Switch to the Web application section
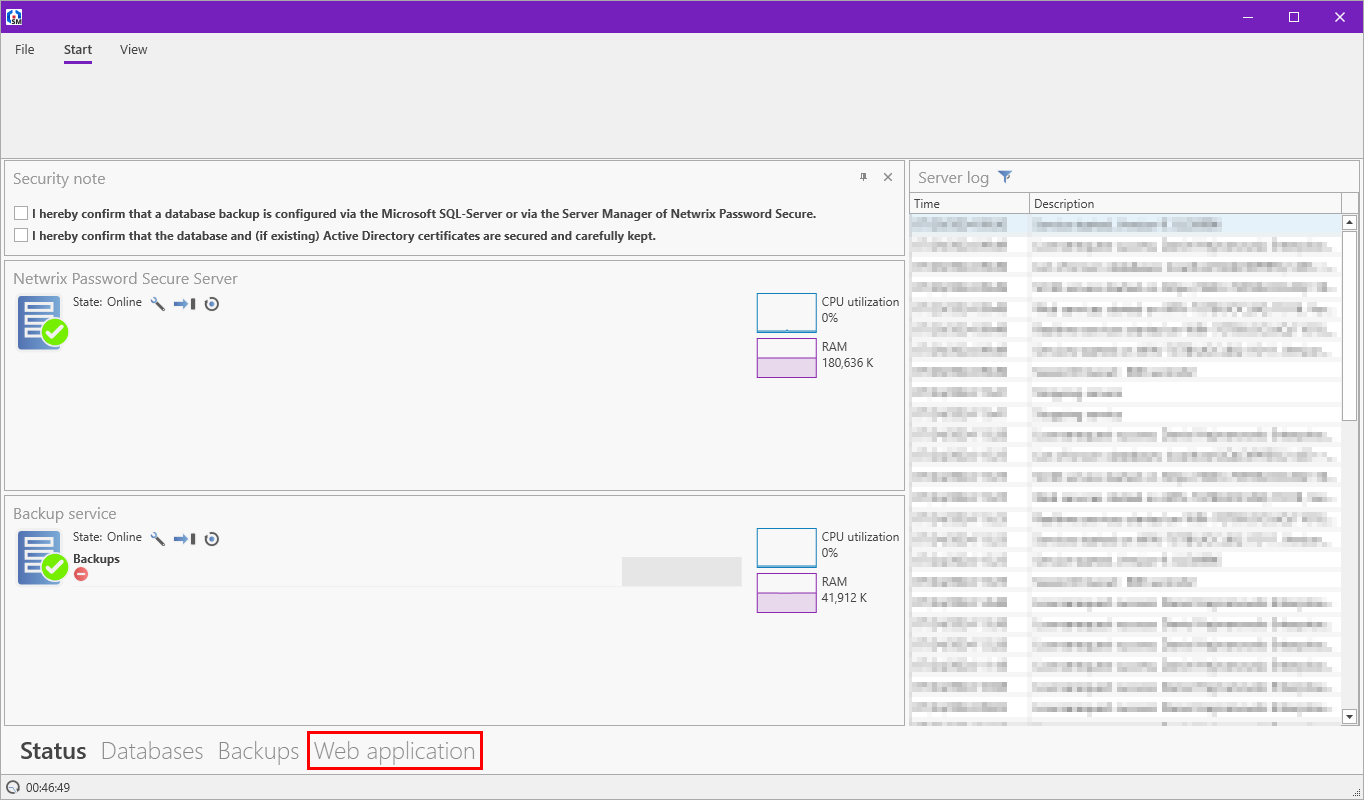Screen dimensions: 1364x800 pyautogui.click(x=395, y=751)
